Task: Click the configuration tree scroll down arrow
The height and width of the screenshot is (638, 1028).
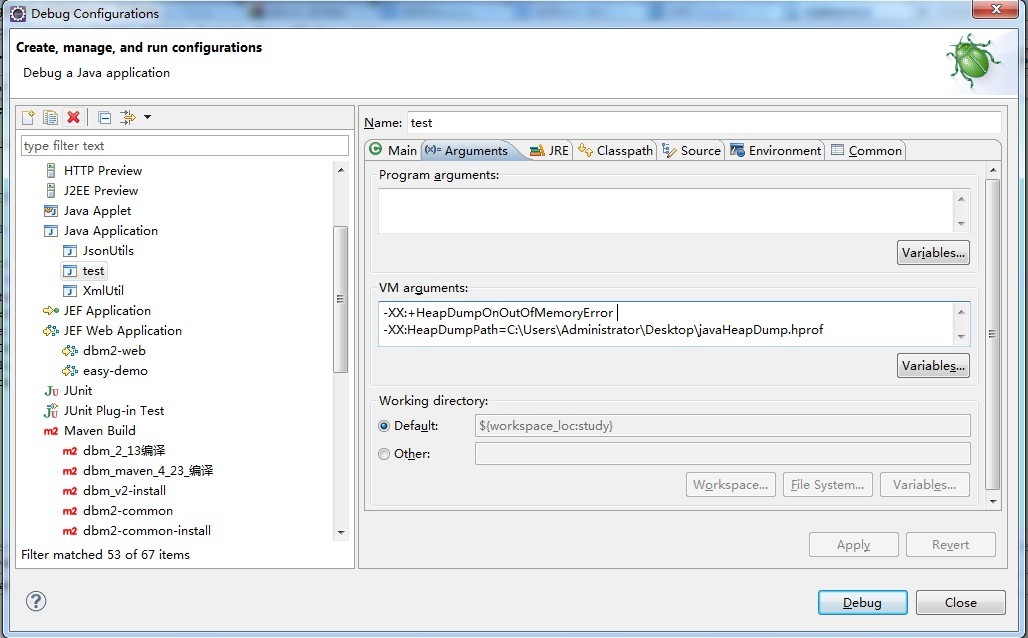Action: [341, 532]
